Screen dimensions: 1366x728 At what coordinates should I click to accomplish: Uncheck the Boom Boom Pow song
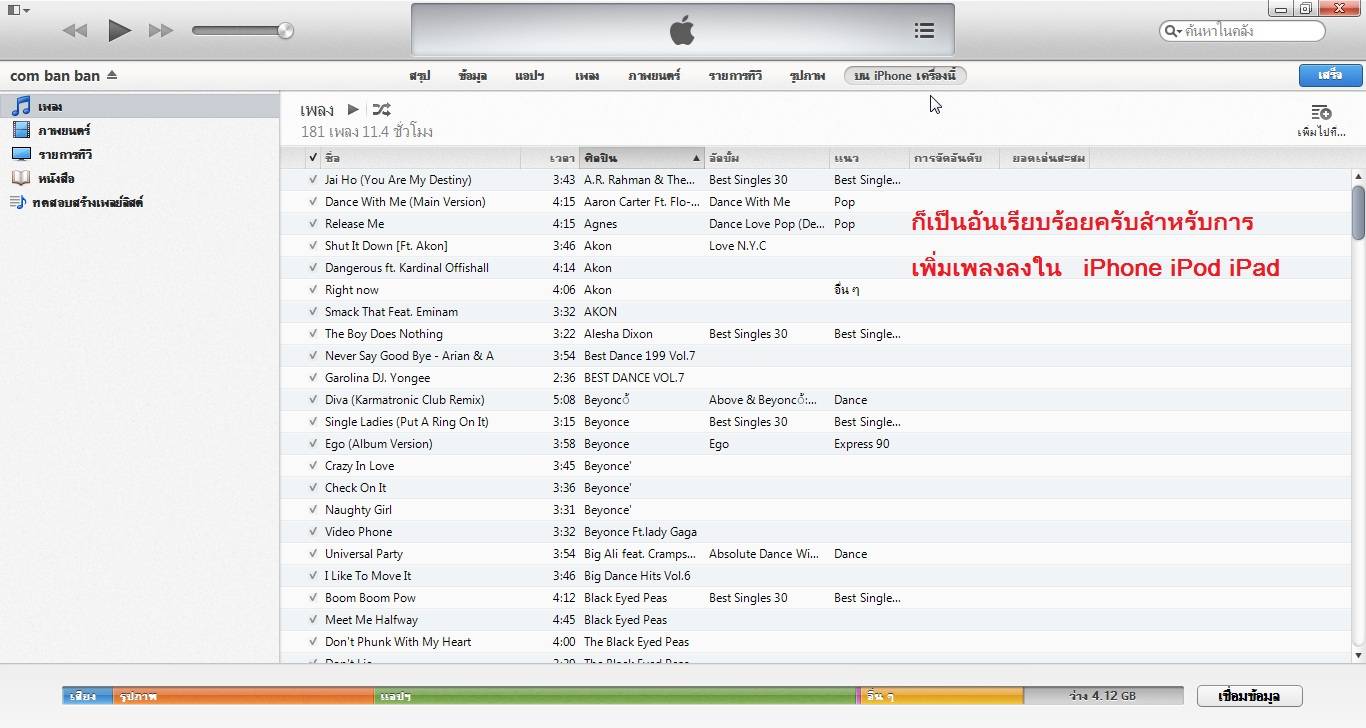pos(313,598)
